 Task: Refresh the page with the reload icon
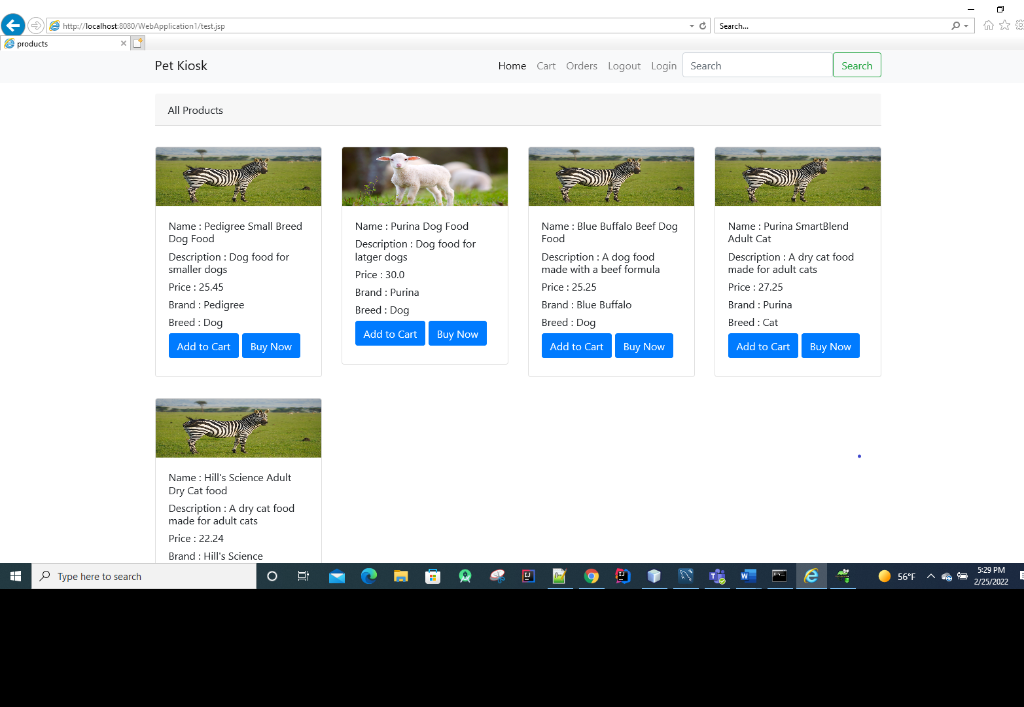click(x=703, y=26)
